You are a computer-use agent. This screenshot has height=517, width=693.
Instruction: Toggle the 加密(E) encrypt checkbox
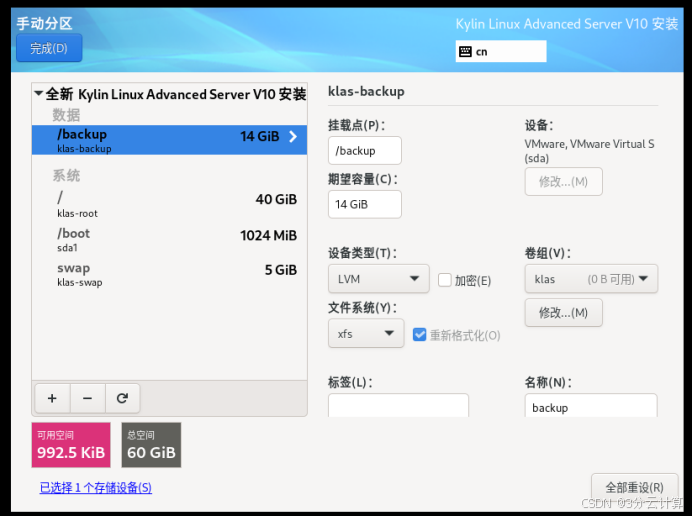click(445, 280)
